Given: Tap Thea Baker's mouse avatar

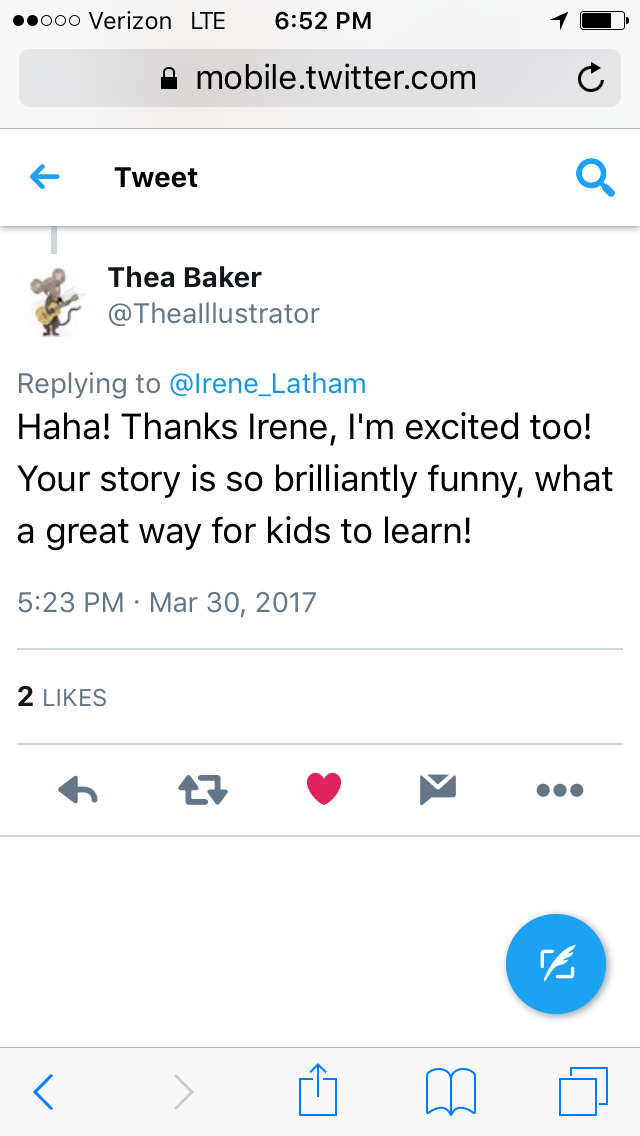Looking at the screenshot, I should 54,301.
